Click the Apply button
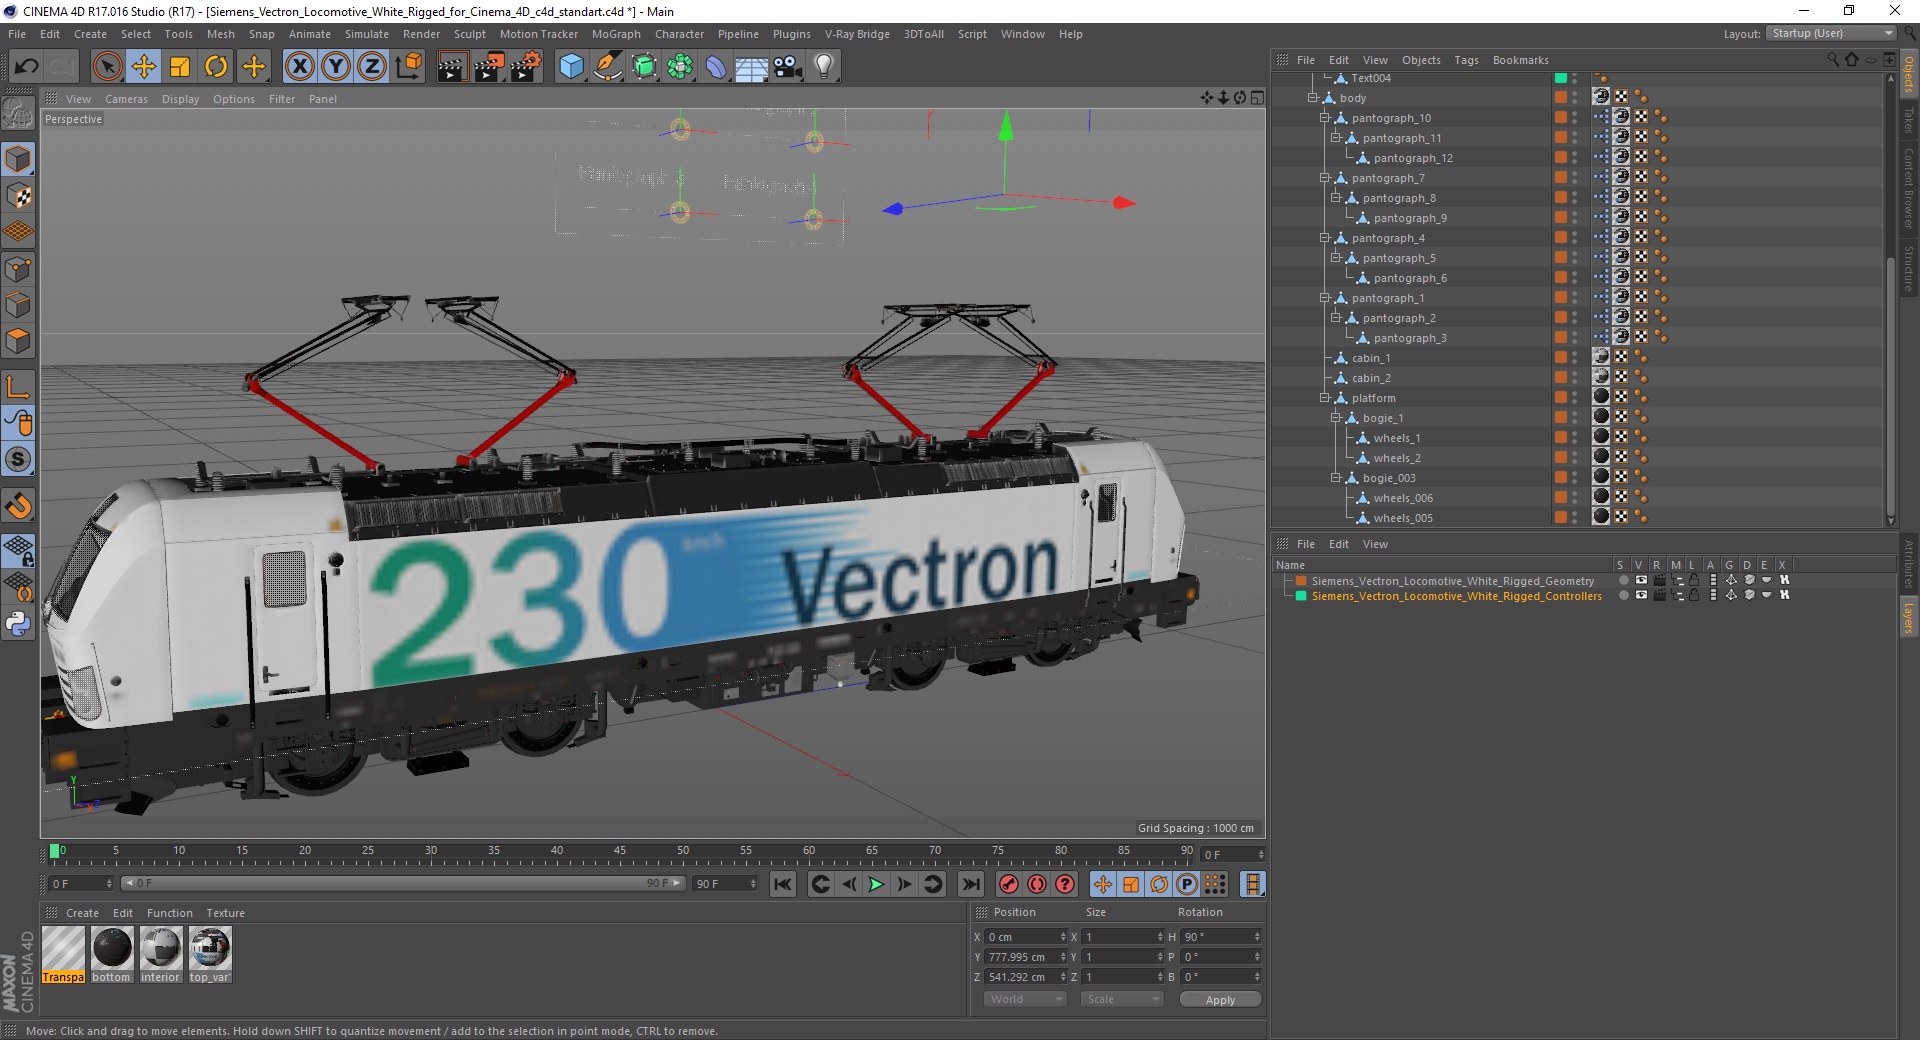The width and height of the screenshot is (1920, 1040). [1220, 1000]
